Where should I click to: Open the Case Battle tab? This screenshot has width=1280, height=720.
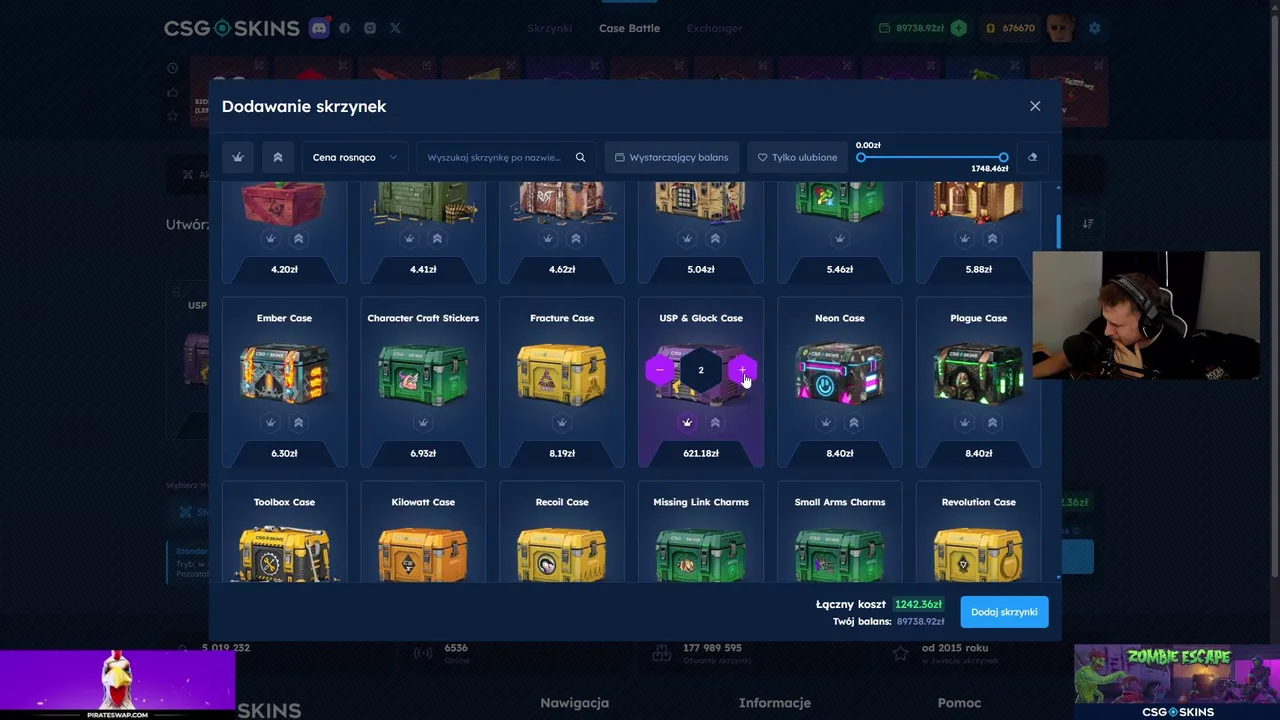pyautogui.click(x=629, y=28)
